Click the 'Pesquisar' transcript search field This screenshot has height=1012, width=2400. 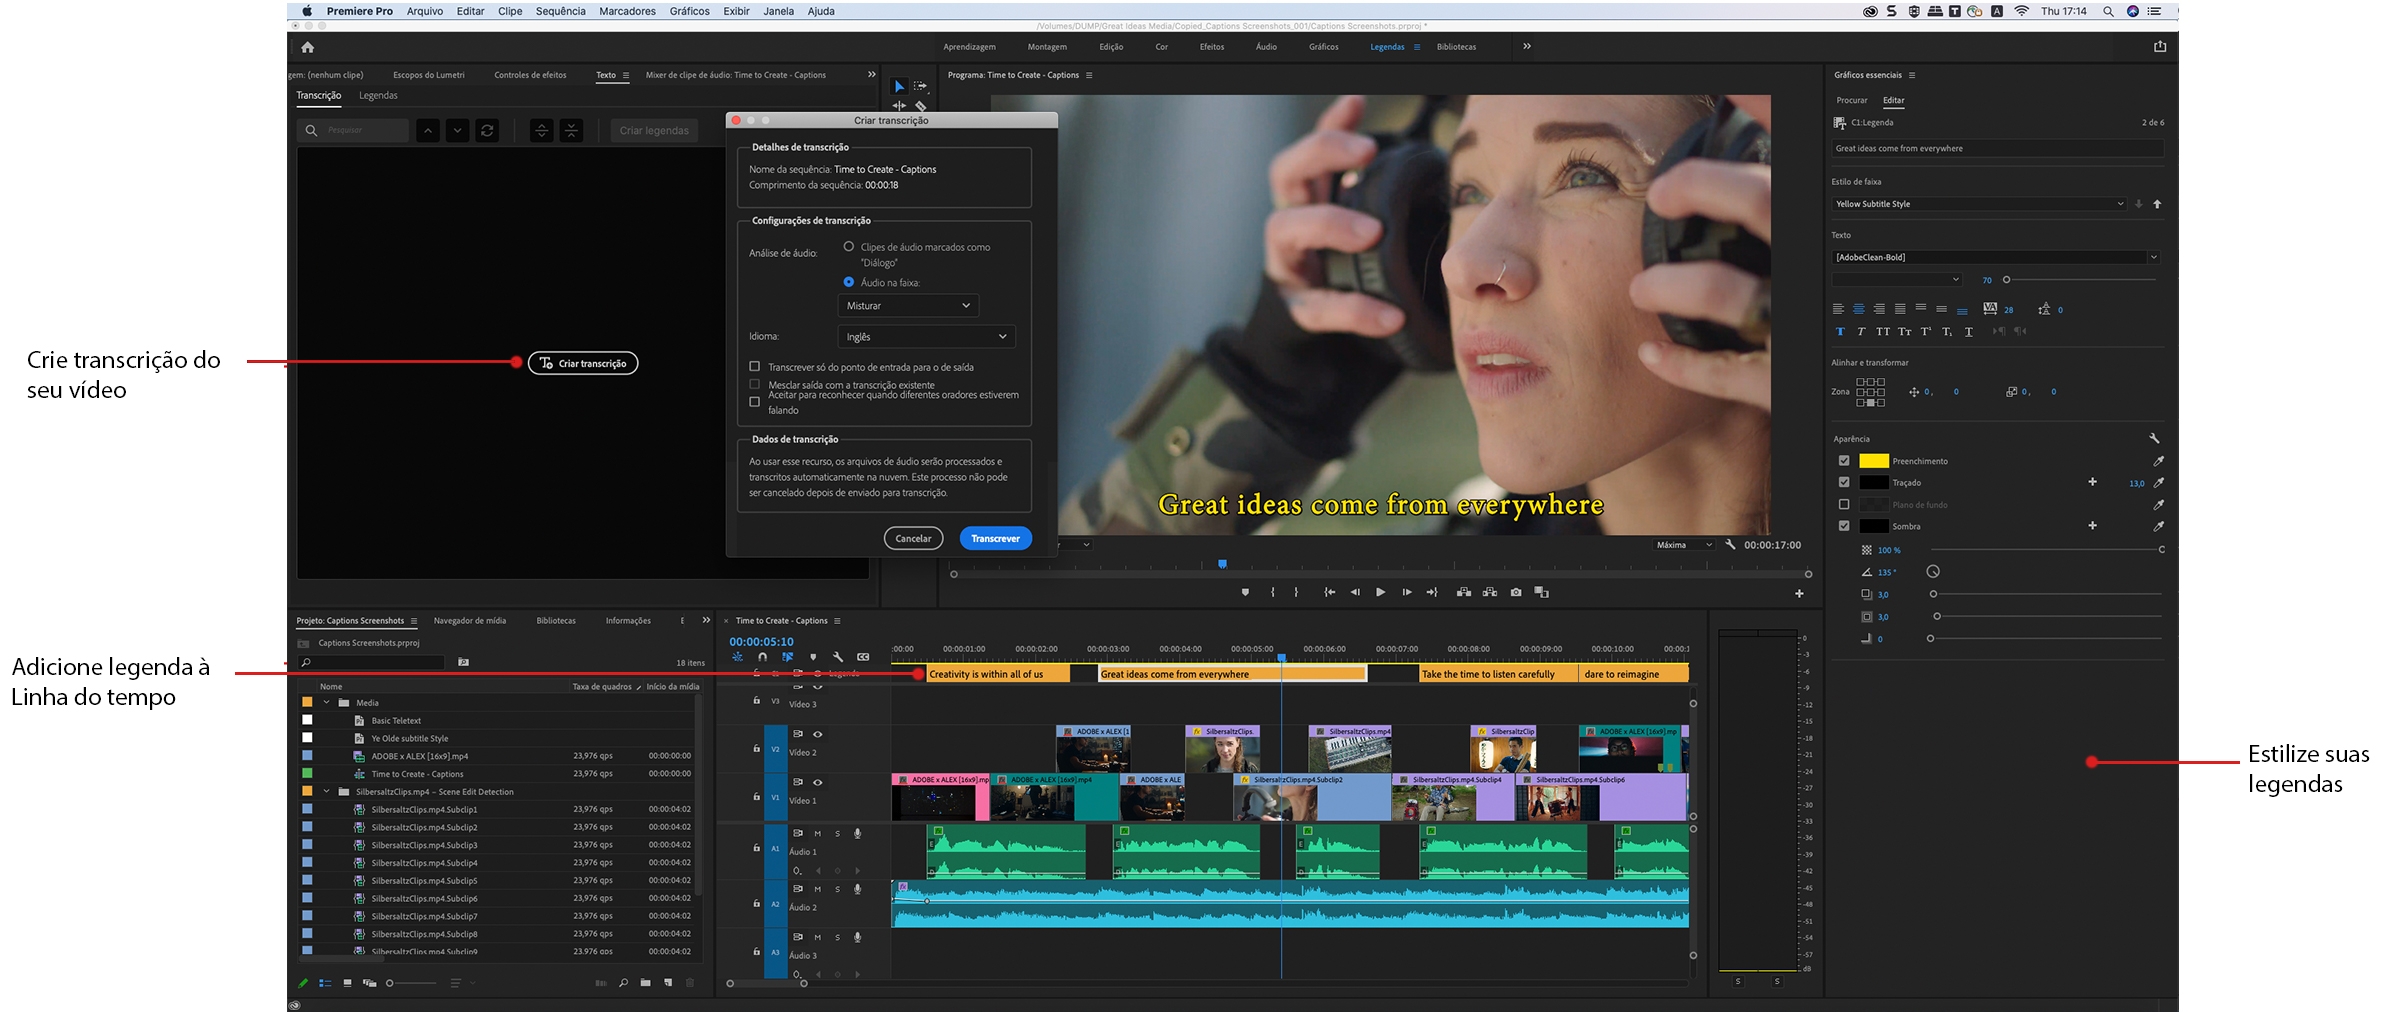(x=354, y=130)
